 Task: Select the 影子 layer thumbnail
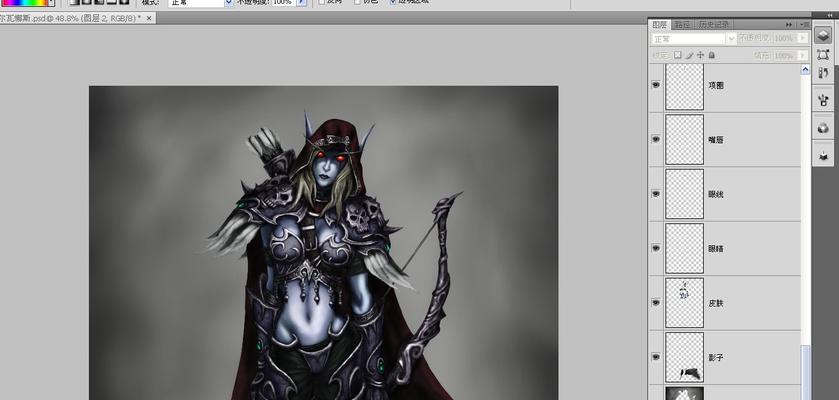tap(684, 357)
